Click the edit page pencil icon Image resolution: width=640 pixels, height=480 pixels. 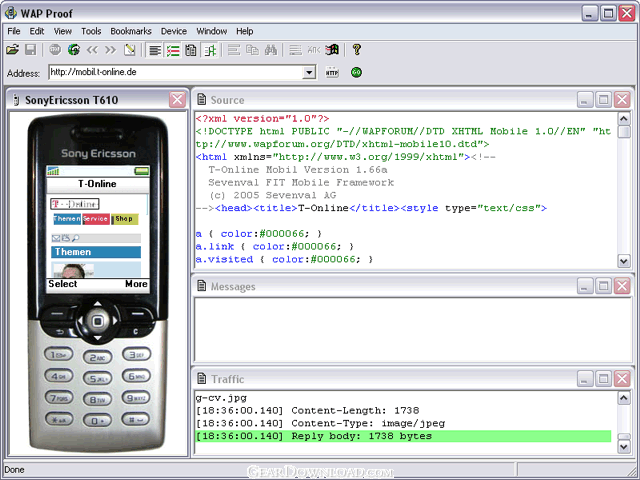click(x=129, y=50)
